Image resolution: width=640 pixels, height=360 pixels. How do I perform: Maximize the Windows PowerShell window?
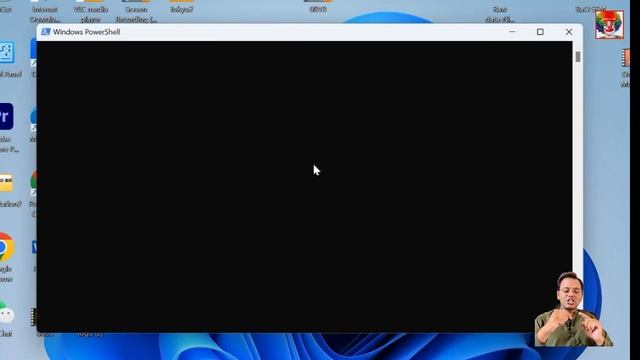[540, 32]
